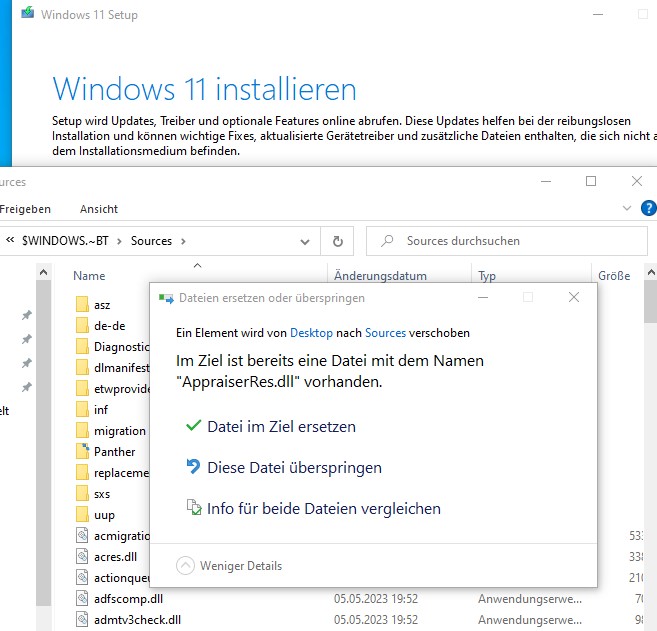Select the asz folder
This screenshot has width=657, height=631.
102,305
